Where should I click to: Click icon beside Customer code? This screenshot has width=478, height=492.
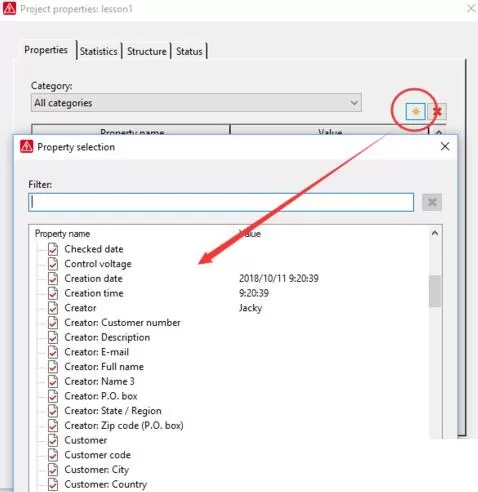[53, 455]
